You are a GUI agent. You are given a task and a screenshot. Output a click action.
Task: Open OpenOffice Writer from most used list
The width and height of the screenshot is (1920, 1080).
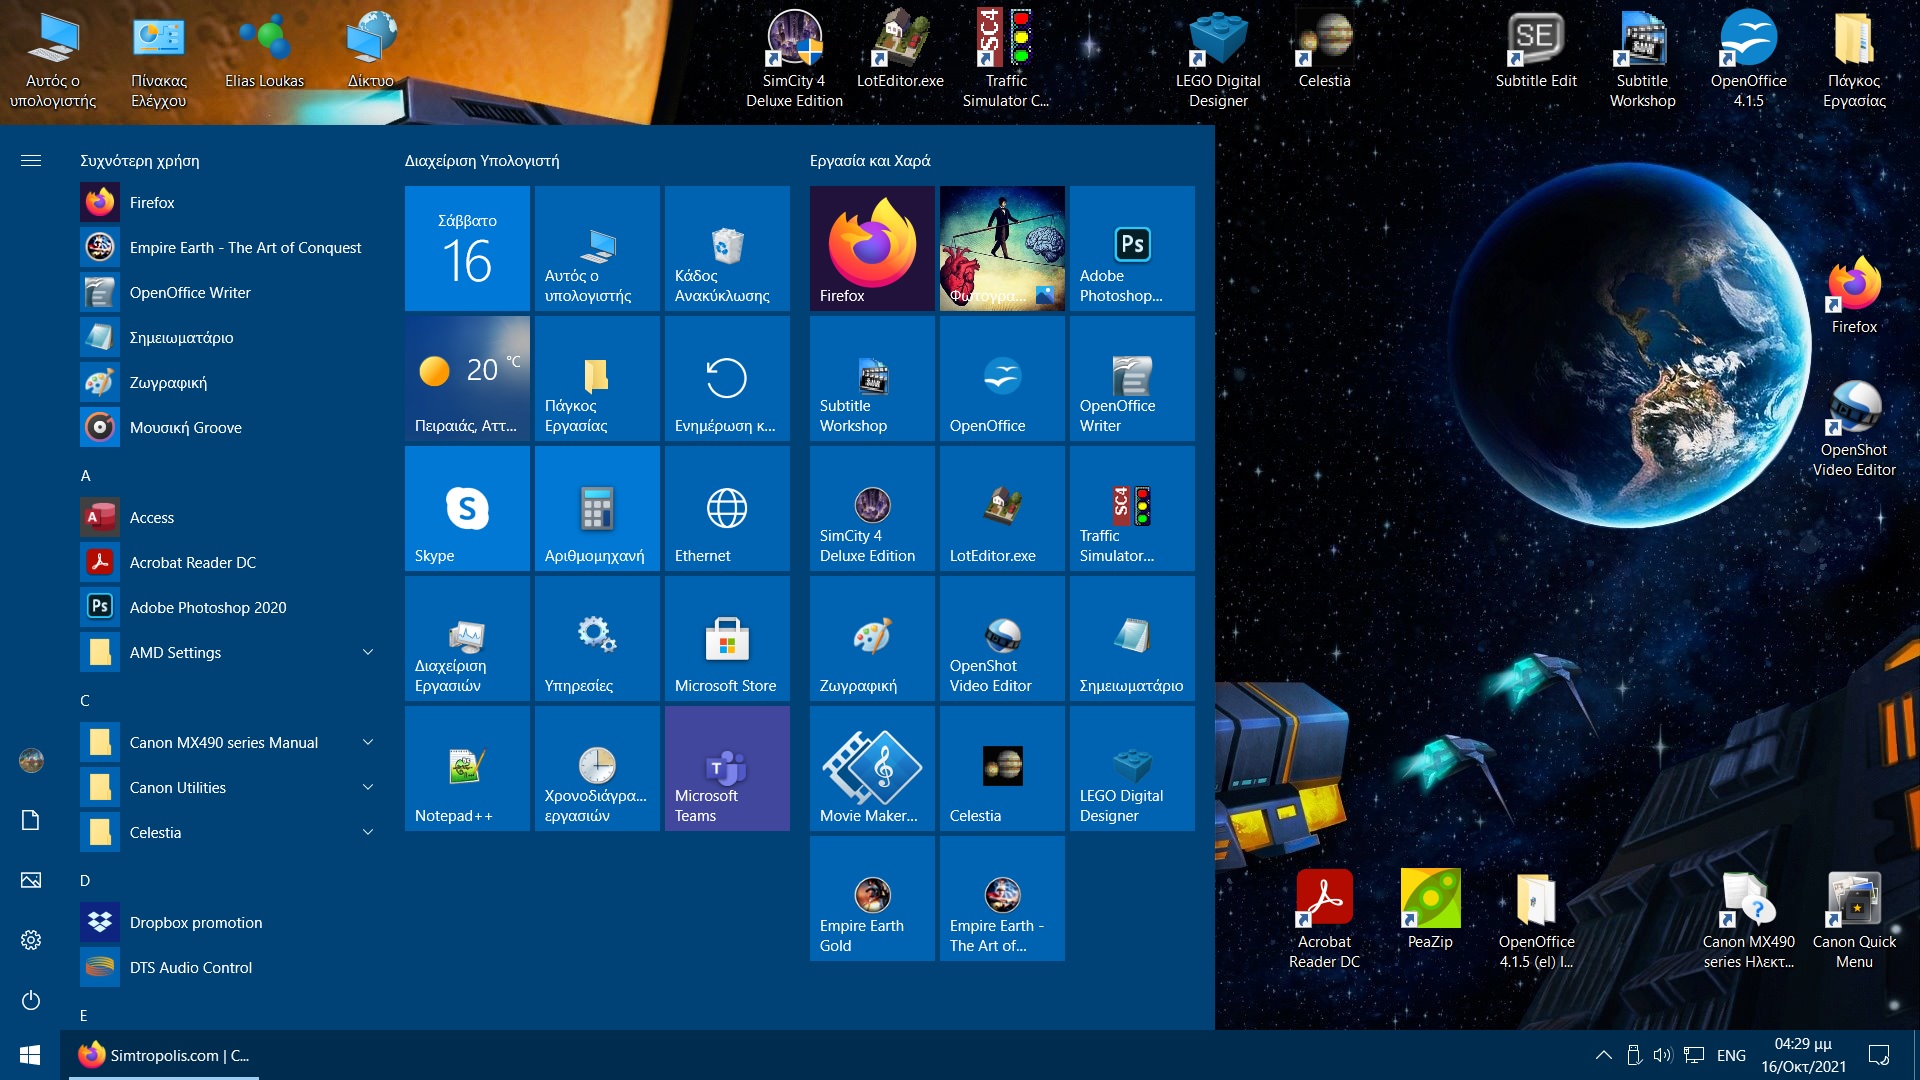point(230,292)
